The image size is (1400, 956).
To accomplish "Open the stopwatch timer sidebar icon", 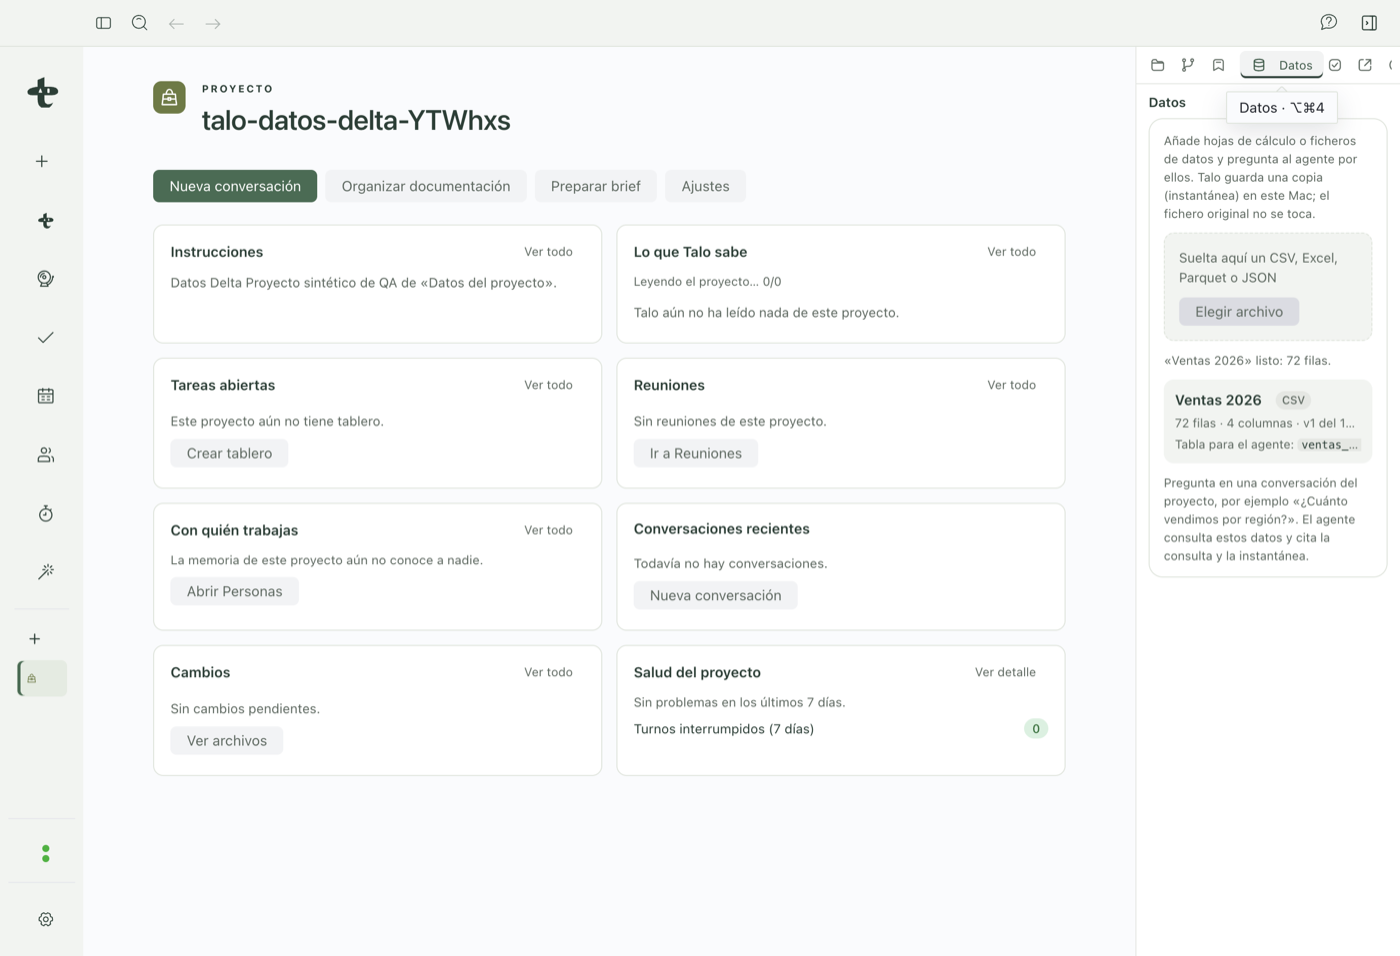I will click(x=45, y=513).
